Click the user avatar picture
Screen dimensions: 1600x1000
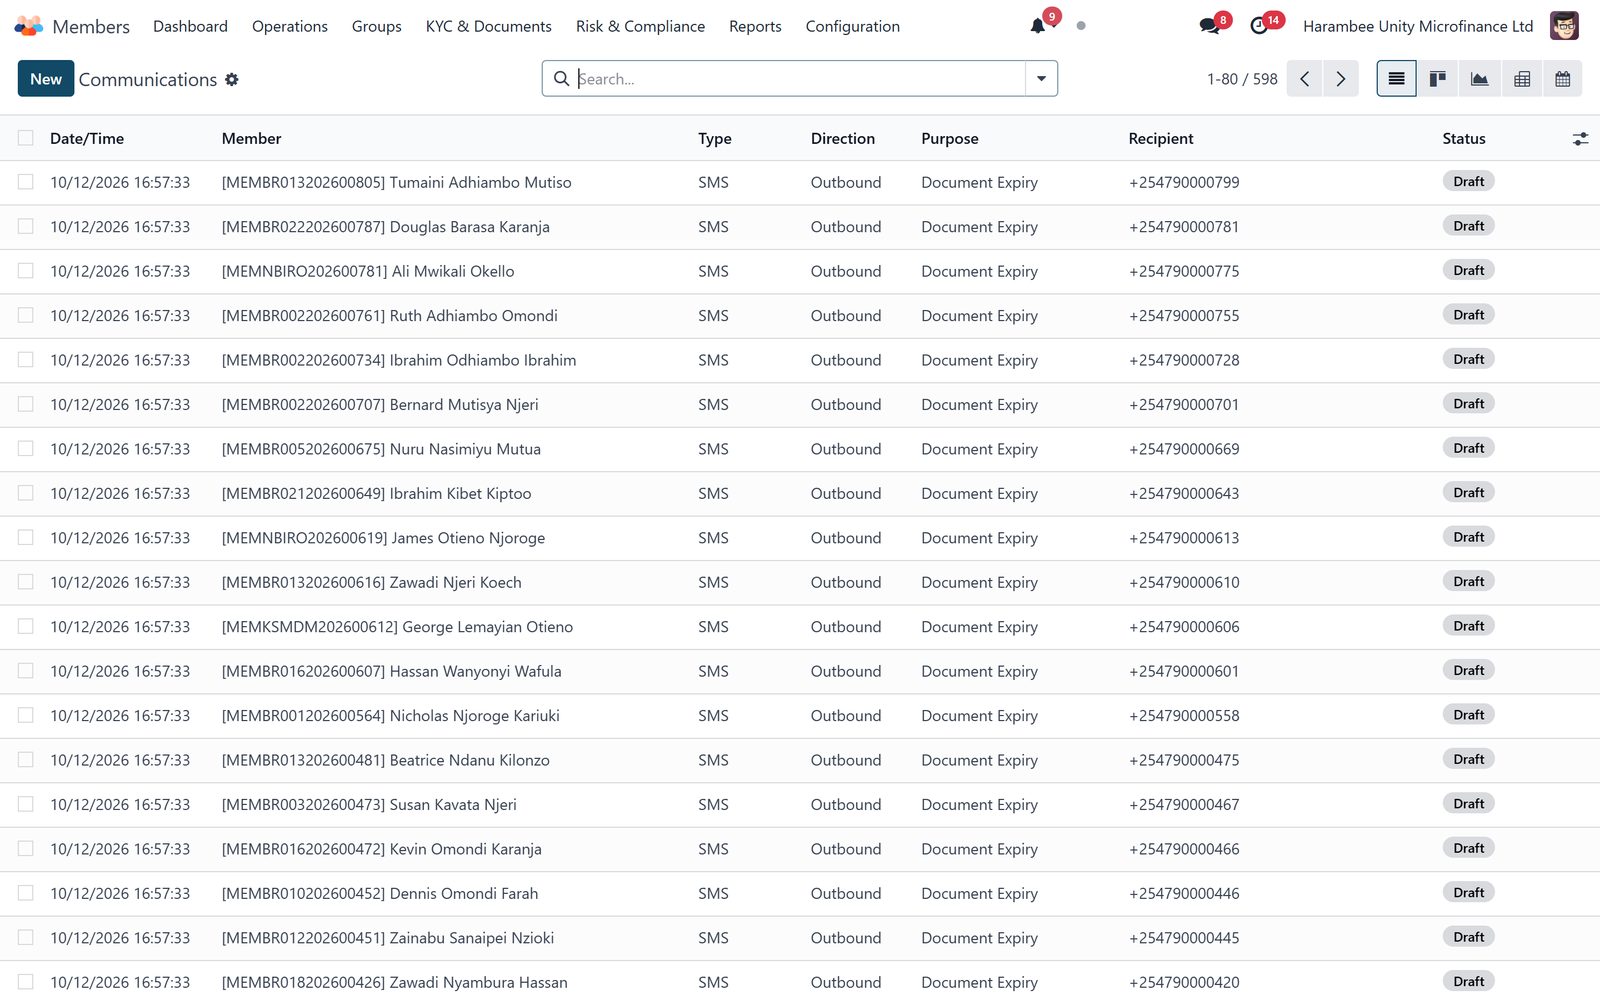click(1564, 26)
